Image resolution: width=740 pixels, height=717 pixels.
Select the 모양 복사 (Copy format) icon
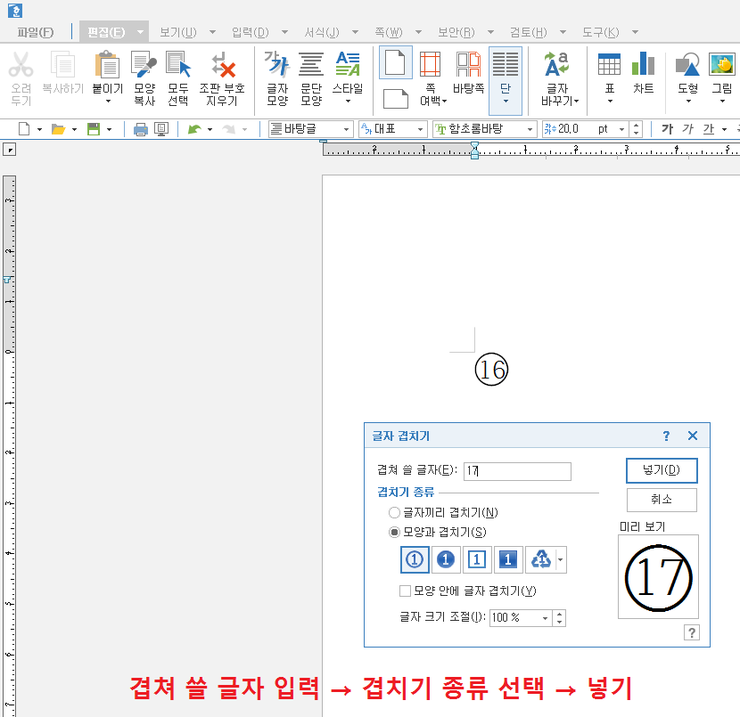pos(145,66)
